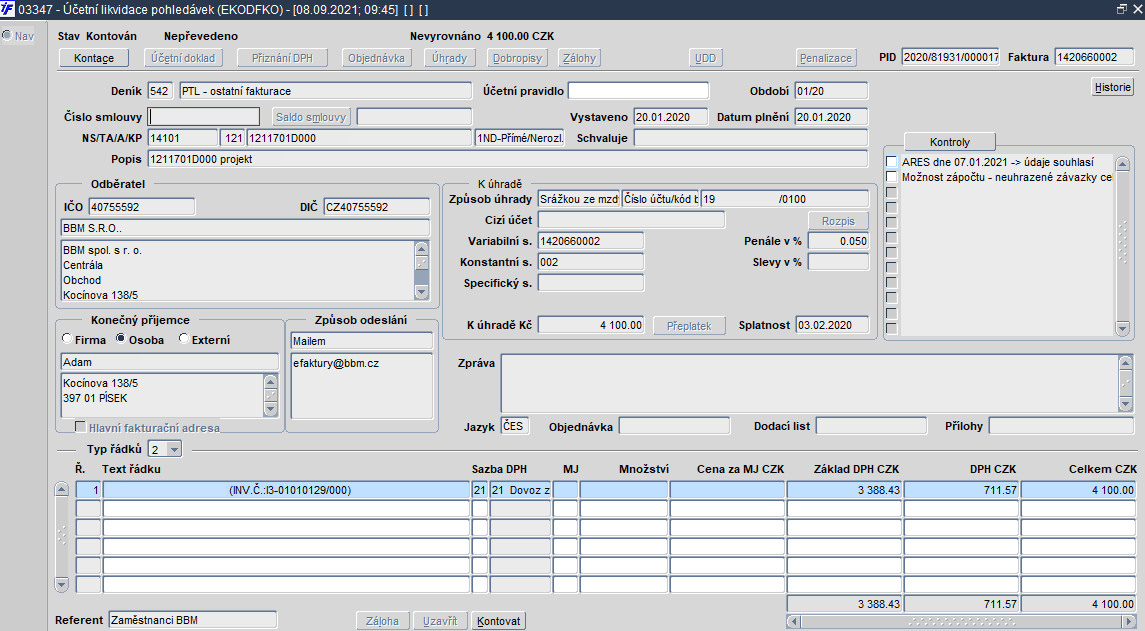The height and width of the screenshot is (631, 1145).
Task: Click the Zpráva text area
Action: point(809,383)
